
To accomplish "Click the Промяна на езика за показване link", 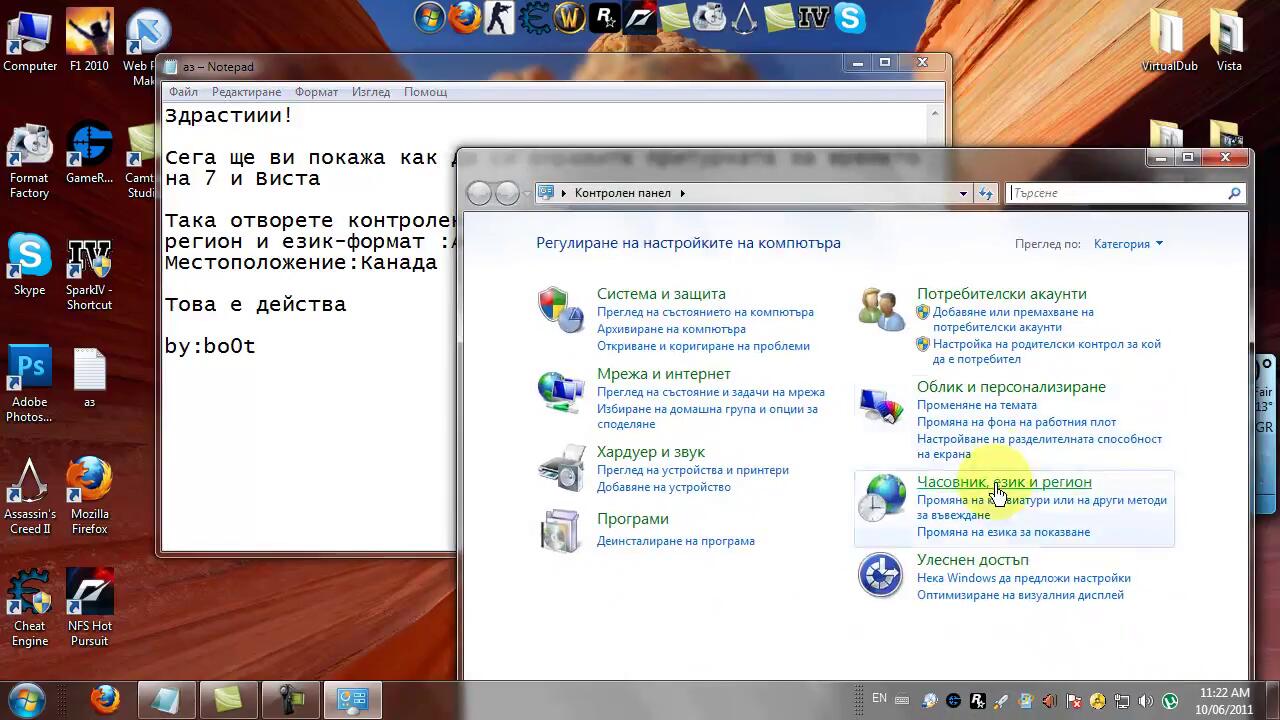I will click(1003, 532).
